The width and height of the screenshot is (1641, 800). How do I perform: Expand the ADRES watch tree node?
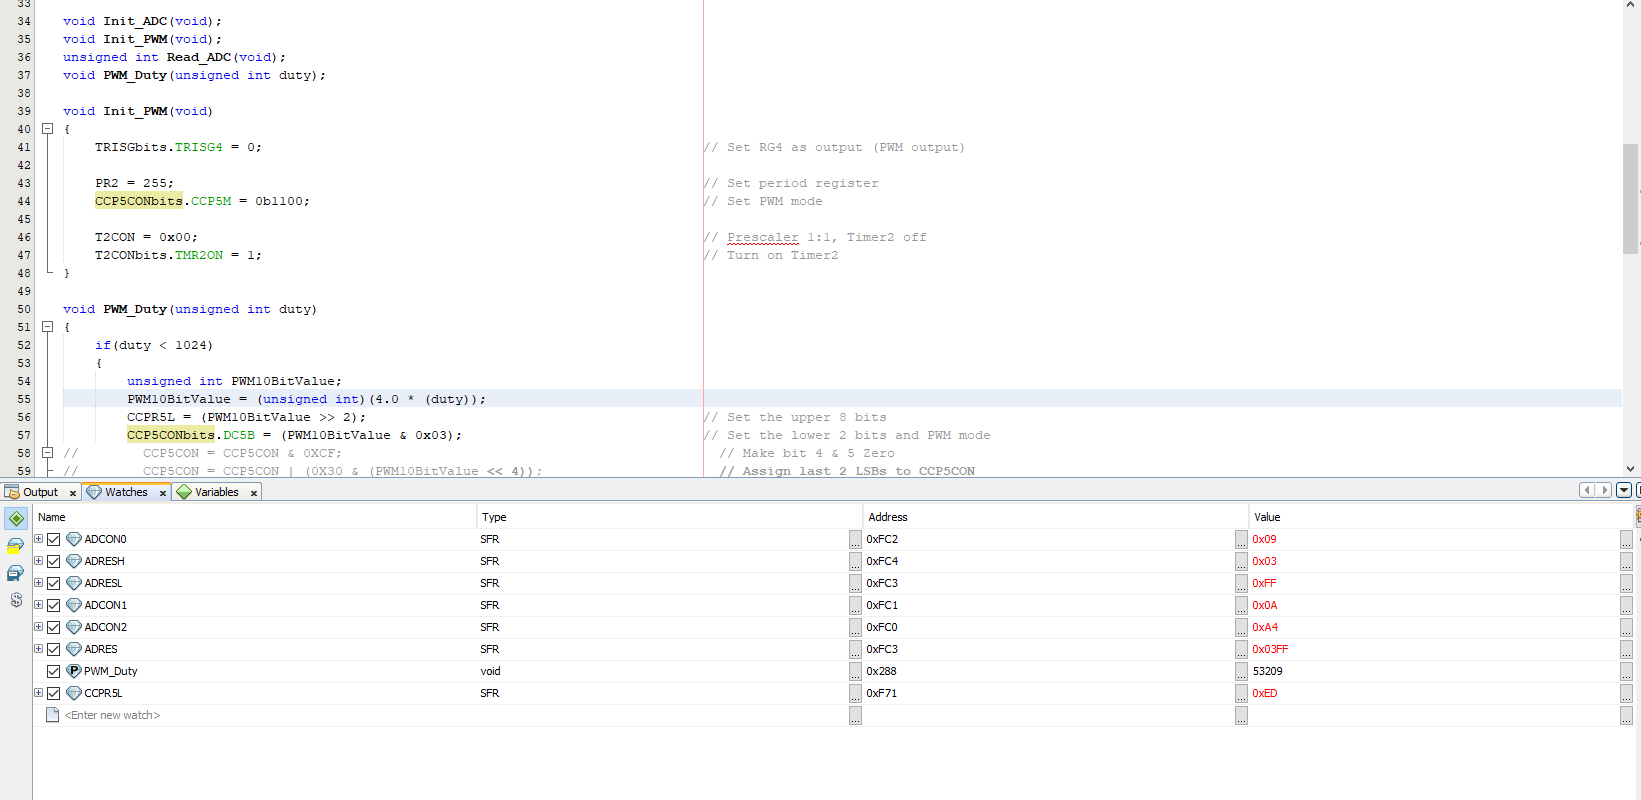39,649
